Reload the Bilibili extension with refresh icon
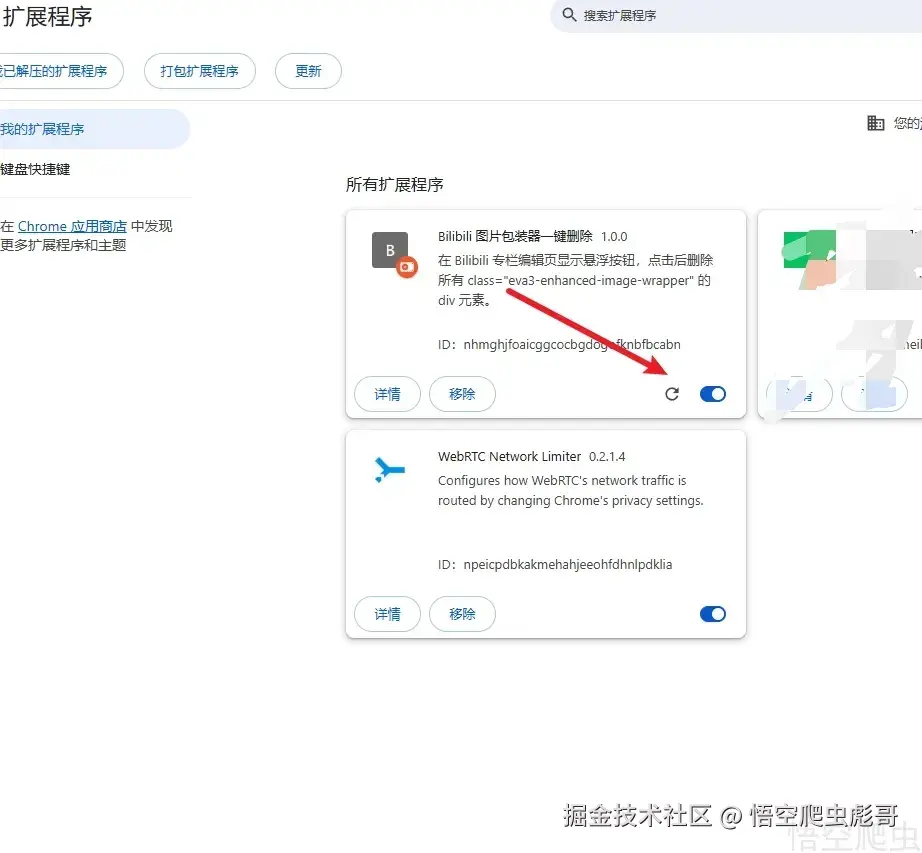The height and width of the screenshot is (853, 922). (x=672, y=394)
